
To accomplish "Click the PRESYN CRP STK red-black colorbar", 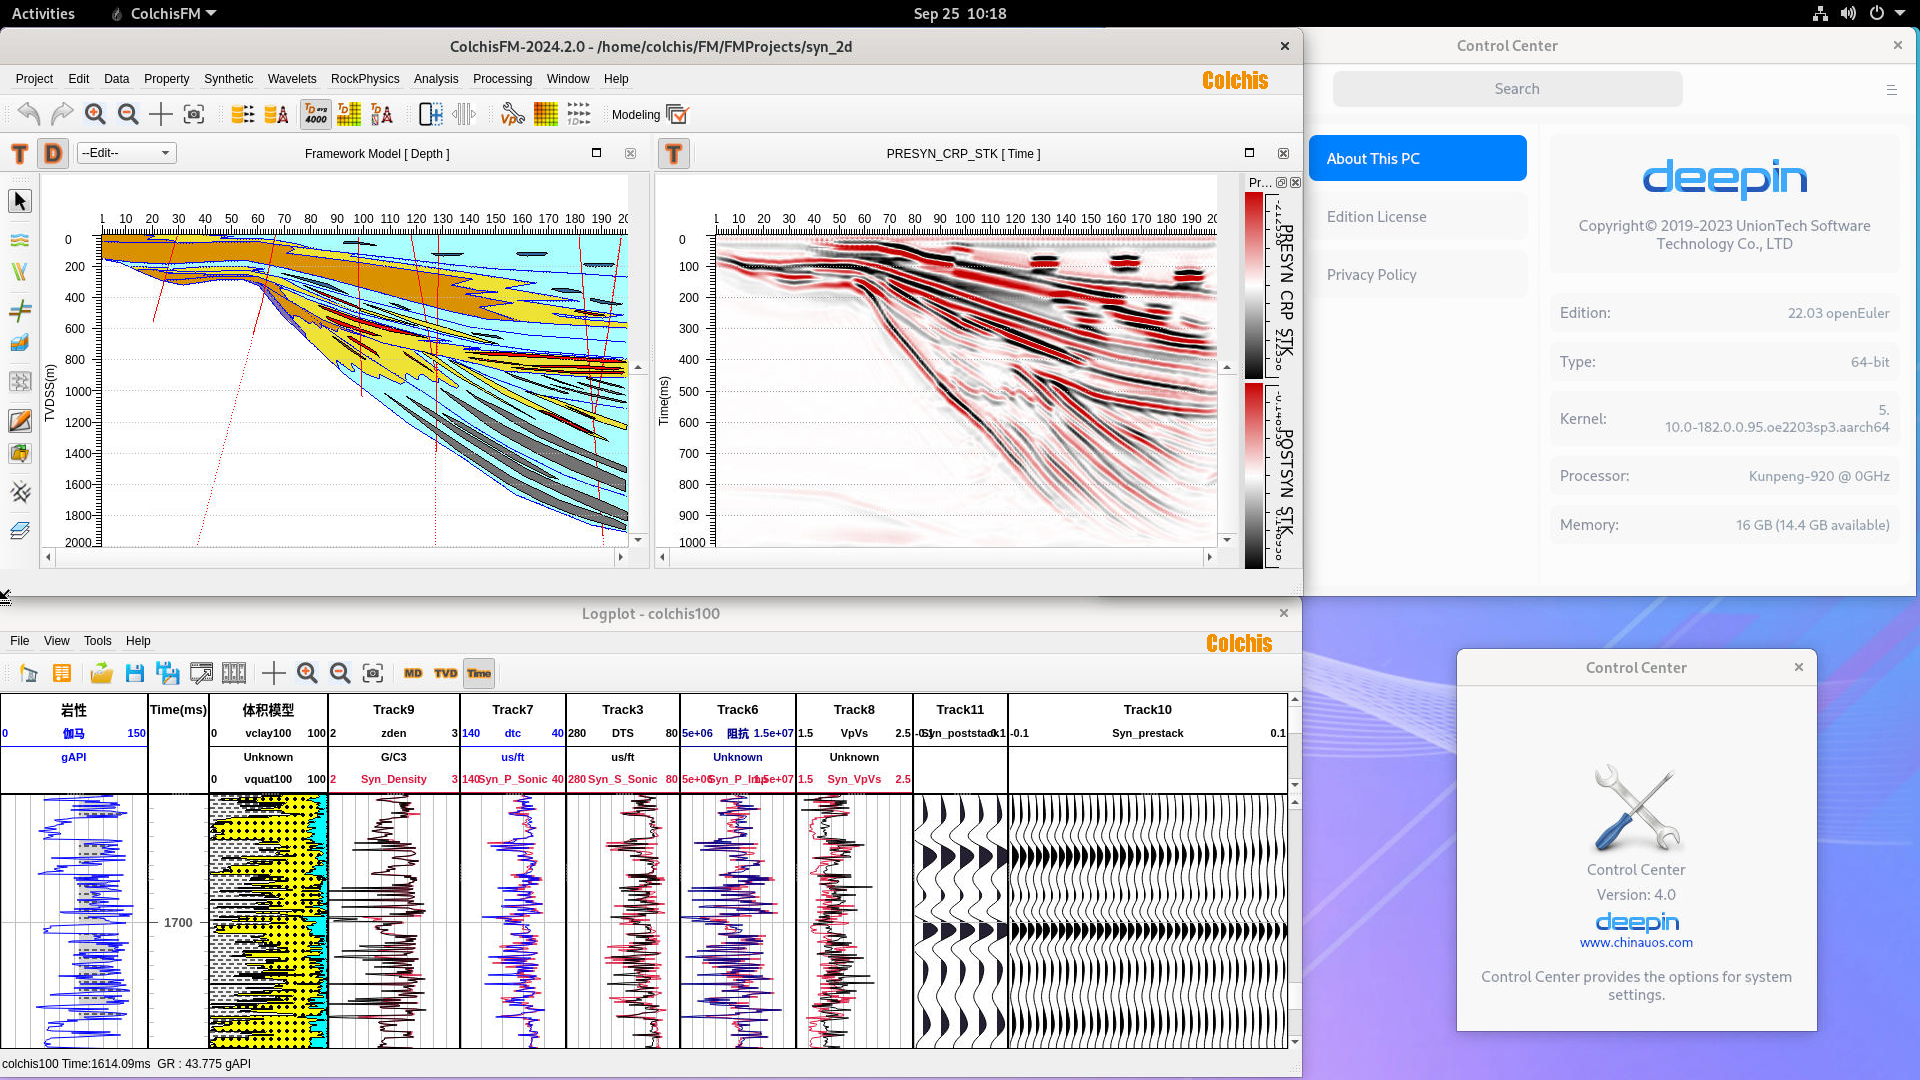I will pos(1254,284).
